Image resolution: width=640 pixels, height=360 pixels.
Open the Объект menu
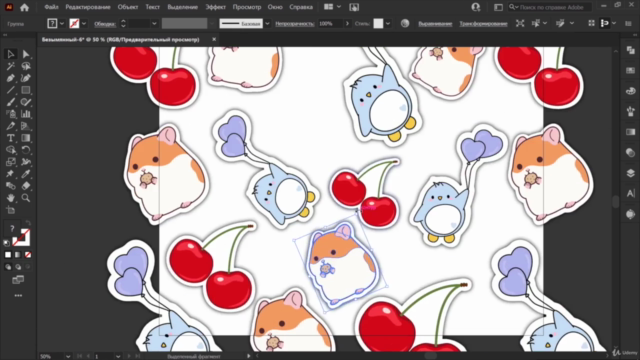point(128,7)
